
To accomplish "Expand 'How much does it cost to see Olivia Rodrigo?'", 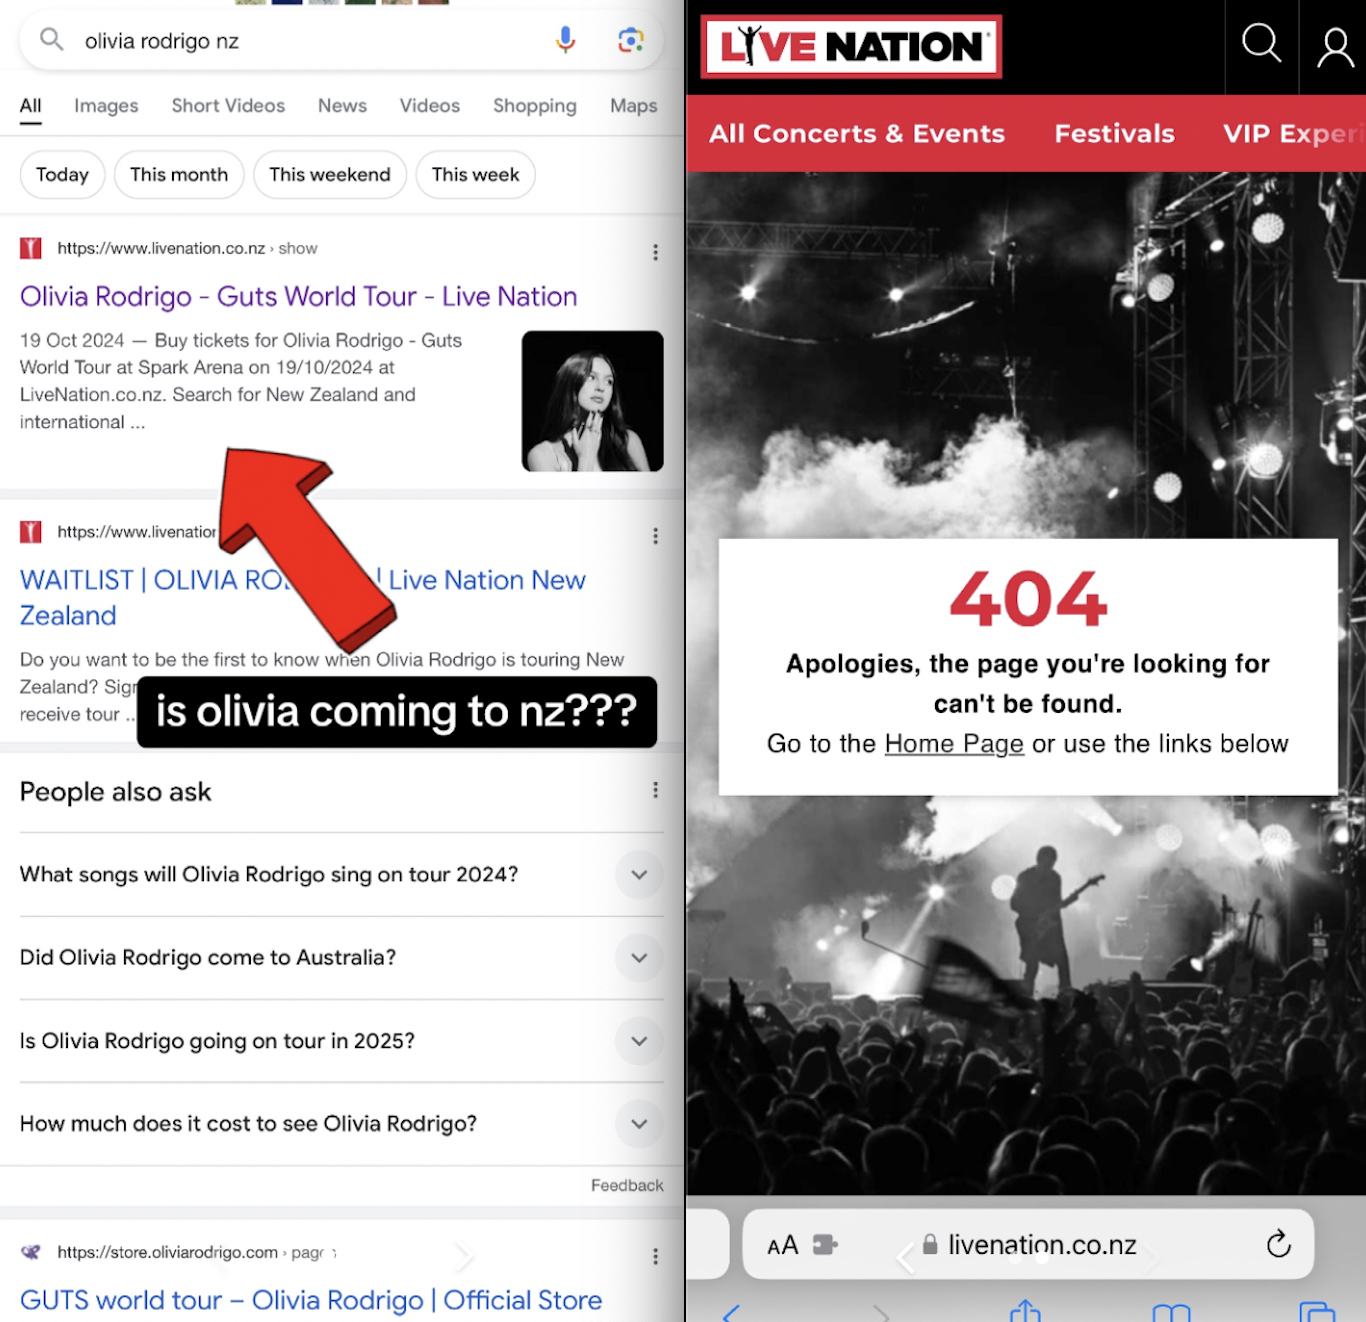I will tap(341, 1123).
